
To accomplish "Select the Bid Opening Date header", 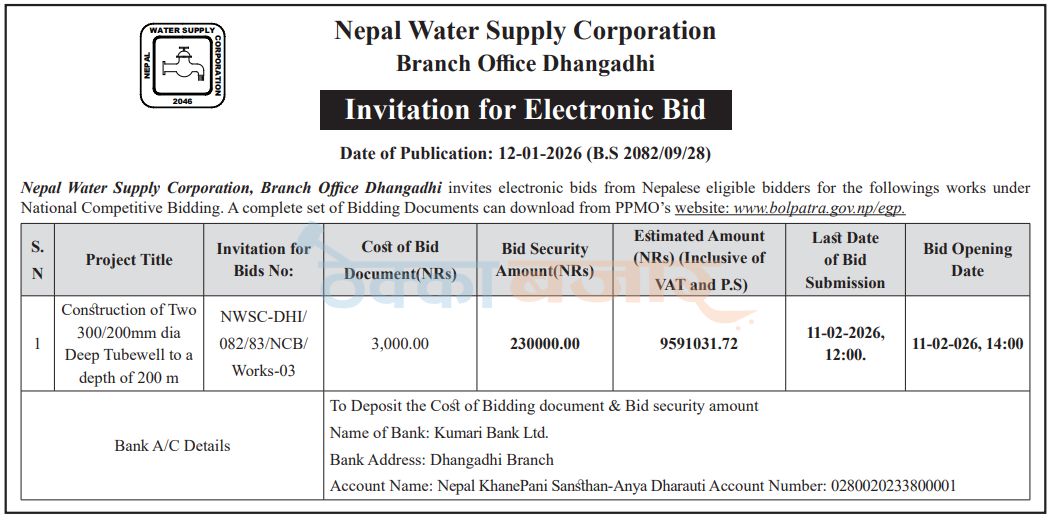I will (967, 260).
